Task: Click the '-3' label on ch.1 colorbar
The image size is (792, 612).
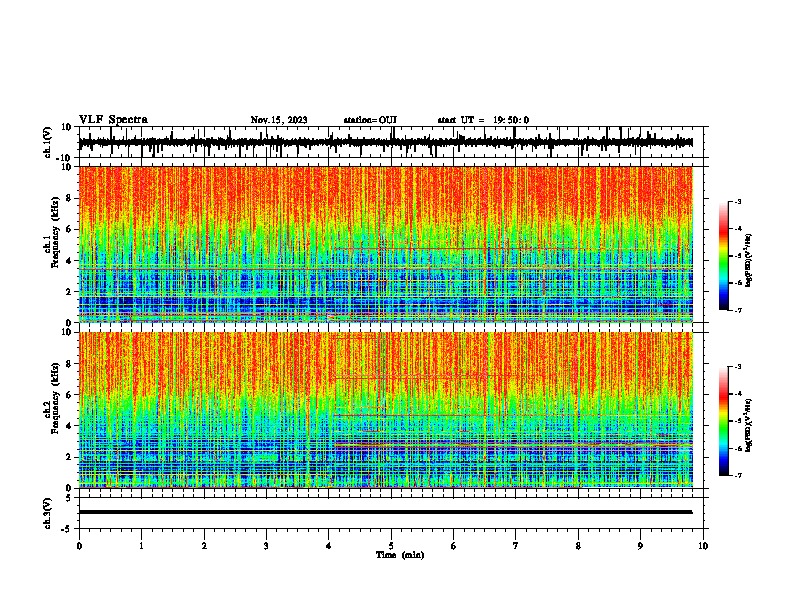Action: (x=737, y=201)
